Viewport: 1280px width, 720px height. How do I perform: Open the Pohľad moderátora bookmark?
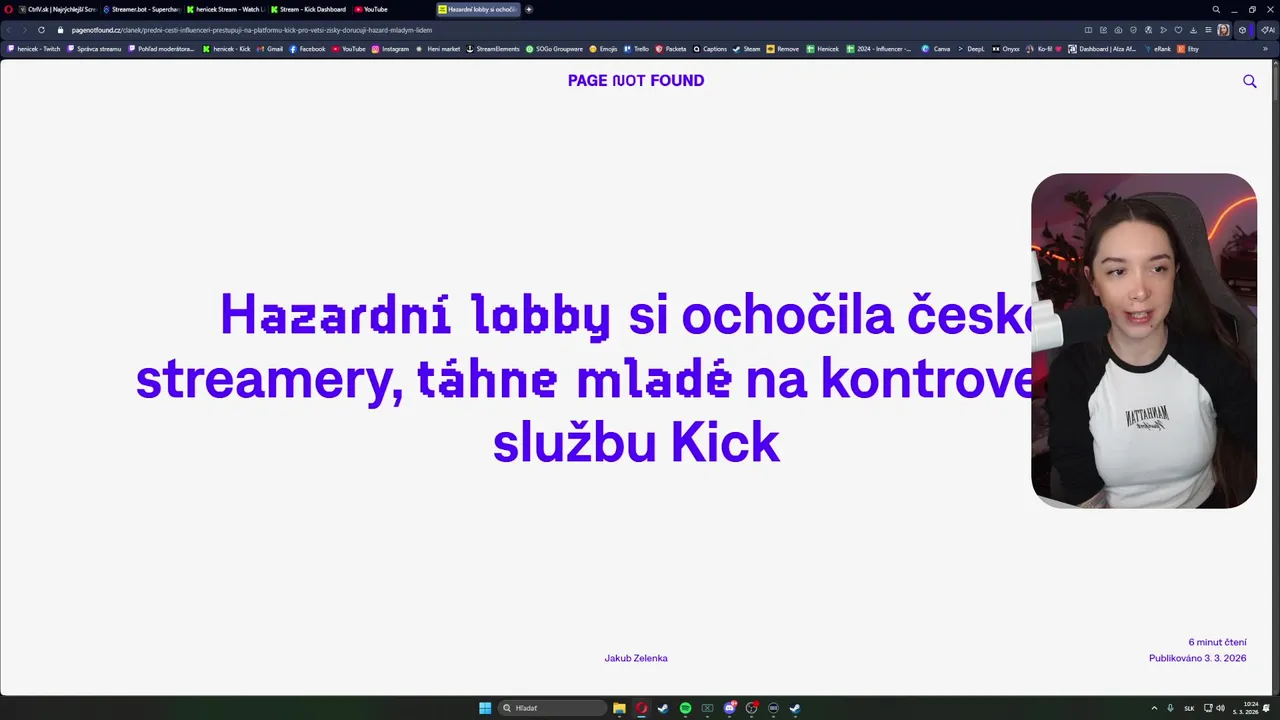click(x=161, y=49)
